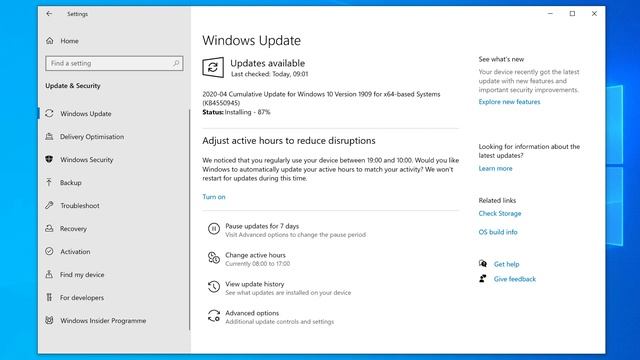Click the search magnifier icon
The width and height of the screenshot is (640, 360).
pos(176,63)
